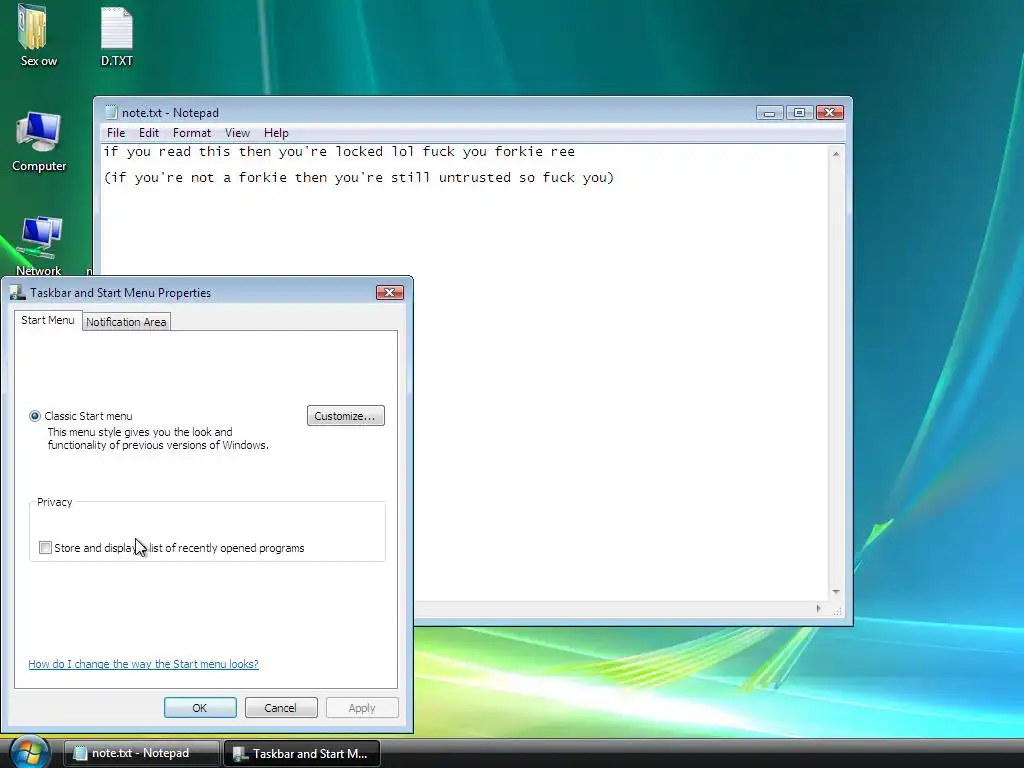Switch to note.txt - Notepad taskbar button
Viewport: 1024px width, 768px height.
141,753
